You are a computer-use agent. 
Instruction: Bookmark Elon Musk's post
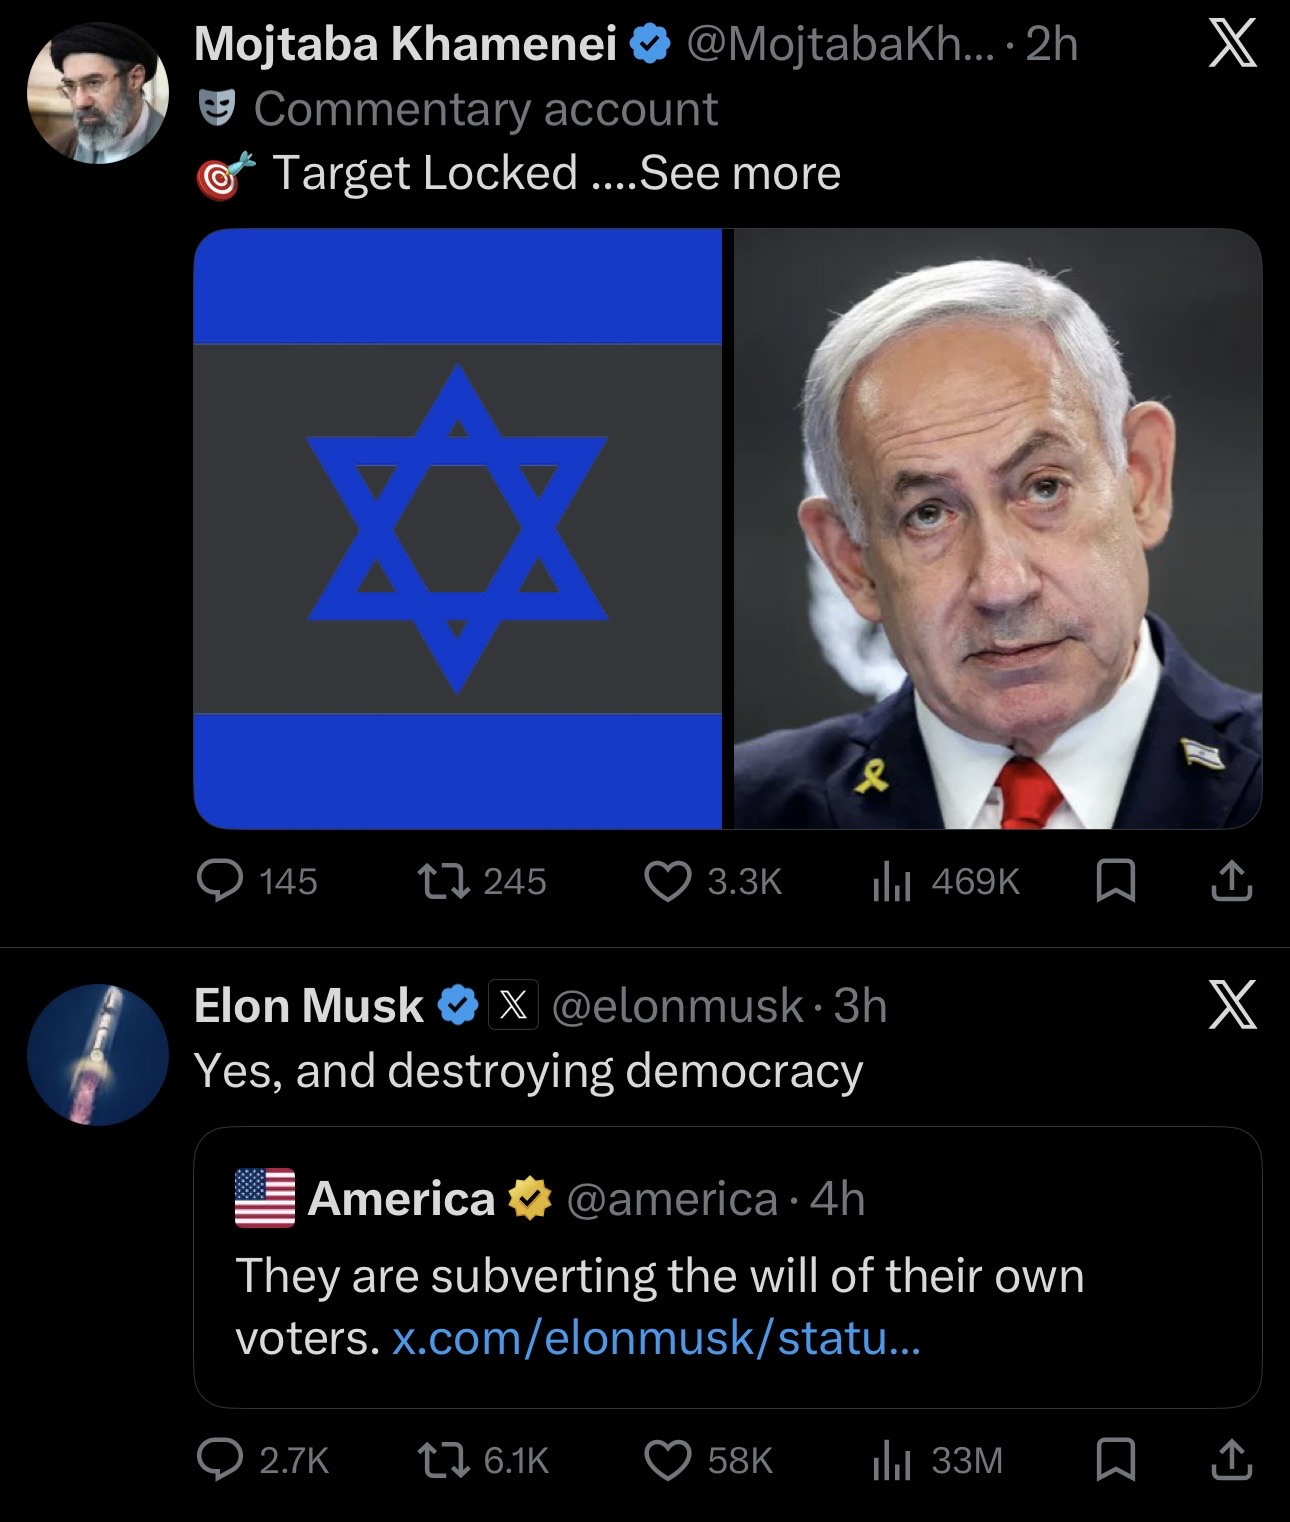pyautogui.click(x=1115, y=1461)
